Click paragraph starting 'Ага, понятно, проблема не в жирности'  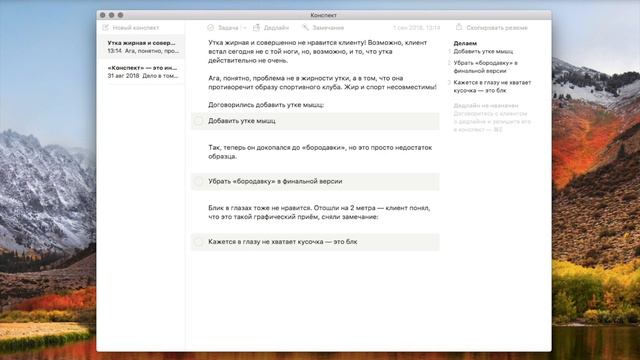(x=322, y=82)
